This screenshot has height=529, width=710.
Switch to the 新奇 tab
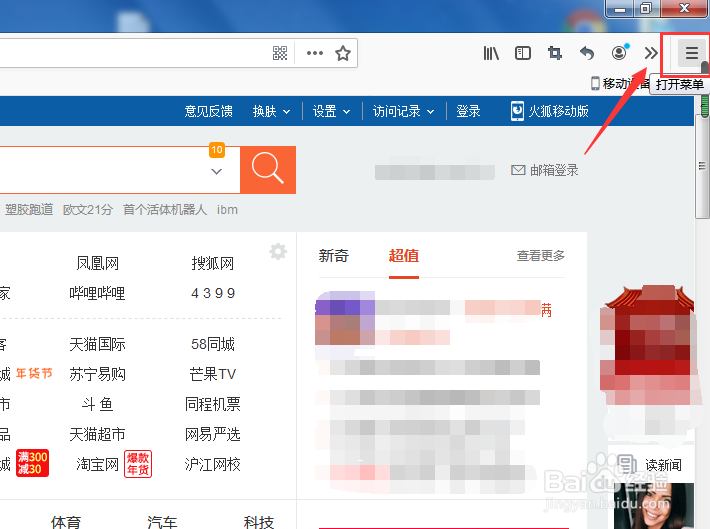[x=334, y=255]
